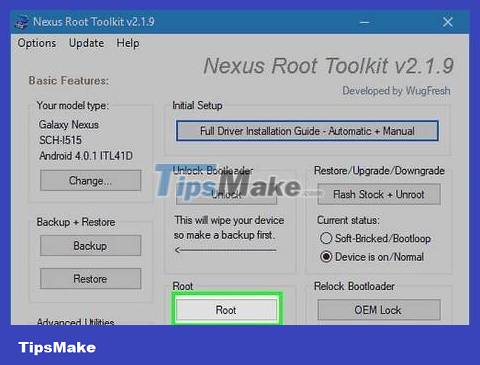Click the Flash Stock + Unroot button
Image resolution: width=480 pixels, height=365 pixels.
pos(379,194)
